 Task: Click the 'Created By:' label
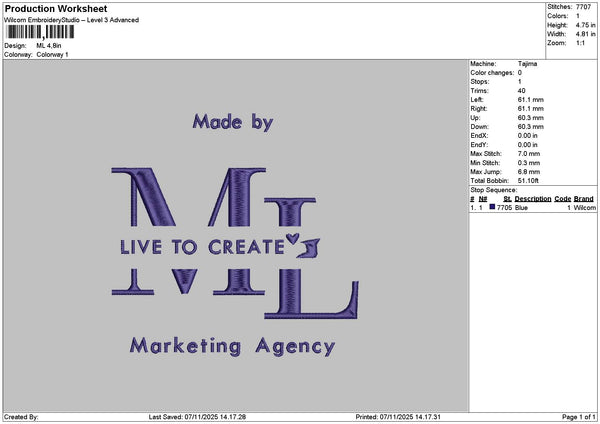coord(21,417)
